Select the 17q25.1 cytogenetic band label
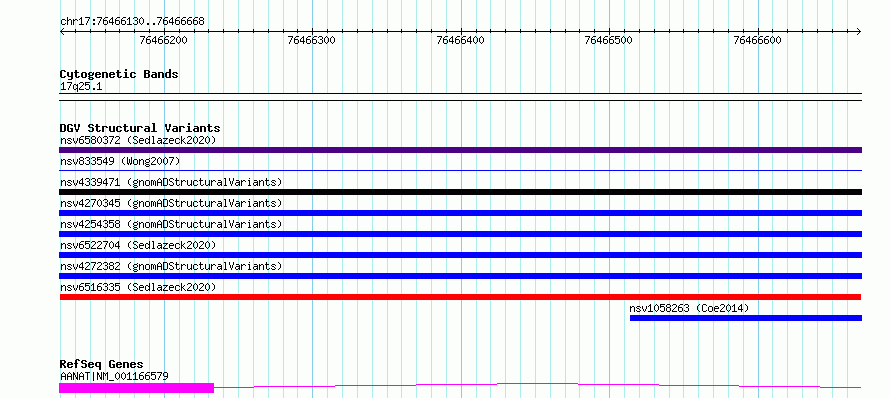Screen dimensions: 890x398 coord(81,87)
